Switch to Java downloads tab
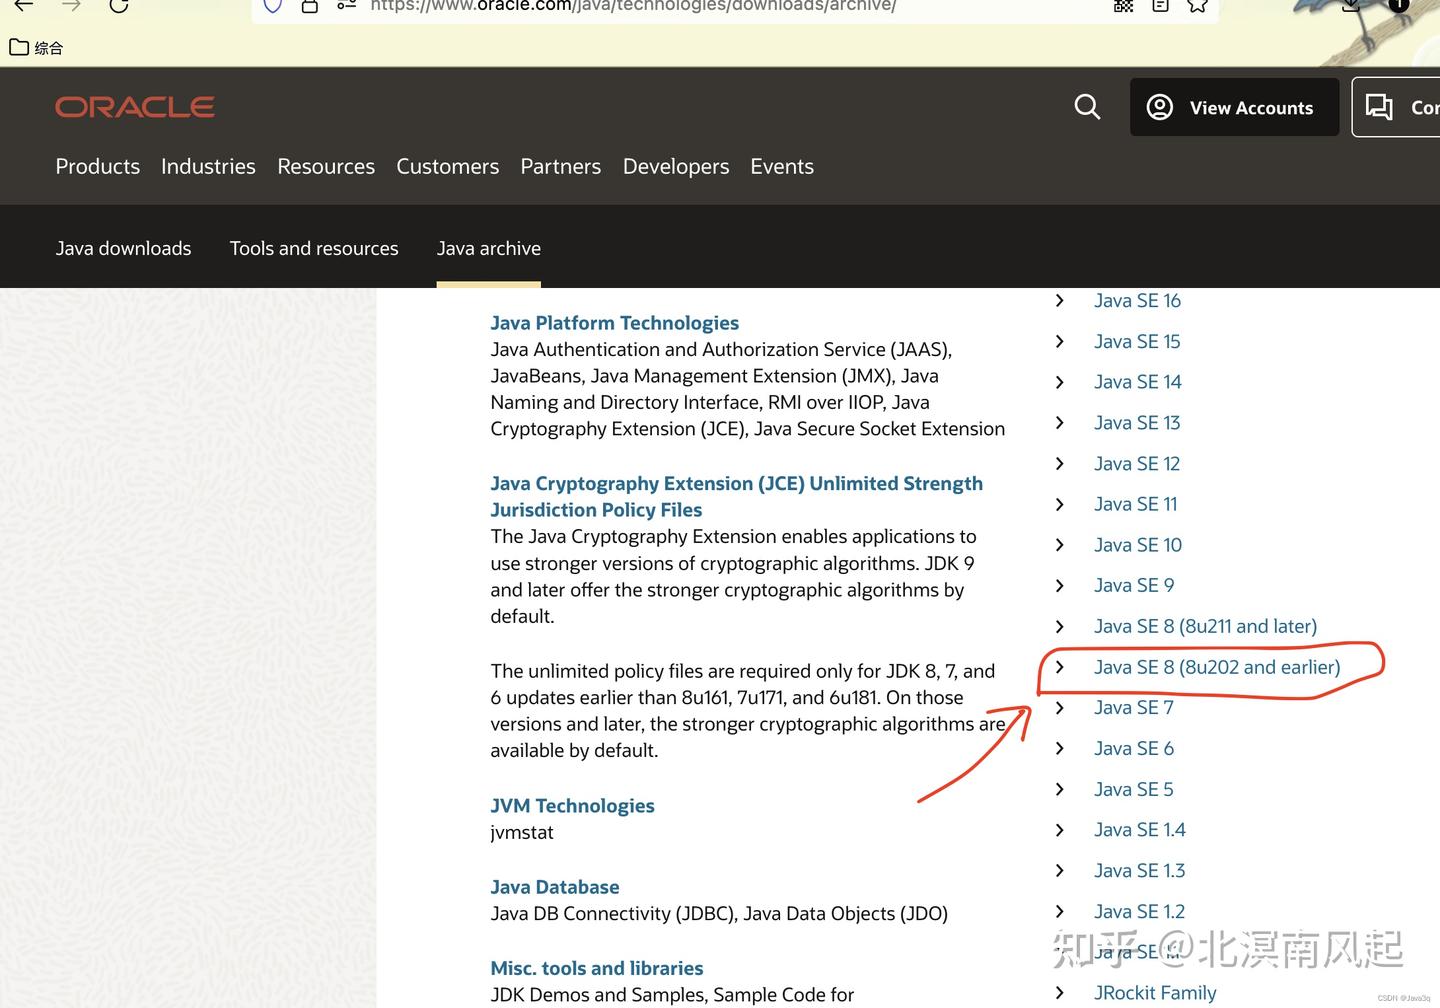 pos(123,248)
